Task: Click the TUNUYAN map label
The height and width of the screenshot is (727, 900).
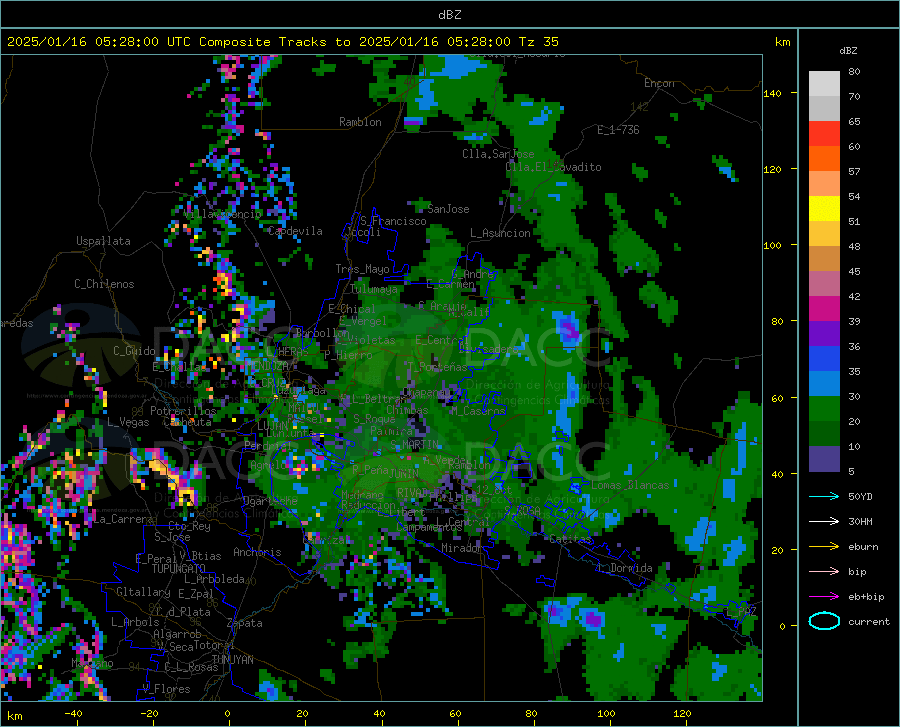Action: (232, 660)
